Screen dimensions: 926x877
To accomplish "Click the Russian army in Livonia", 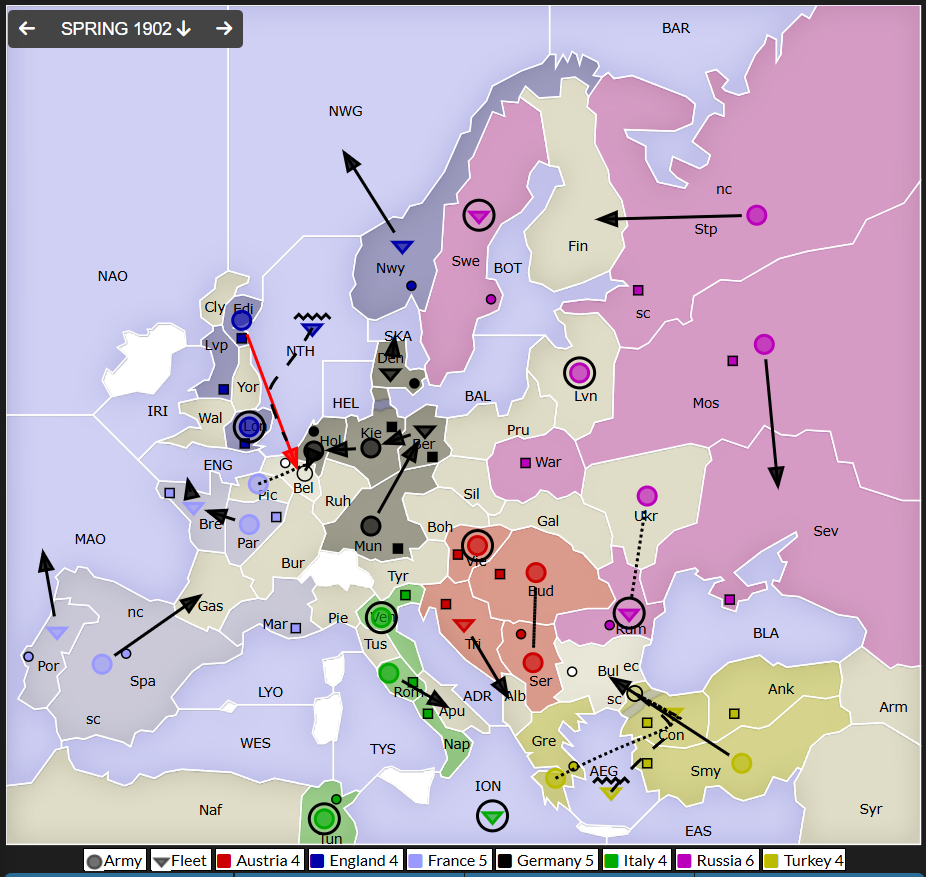I will (579, 373).
